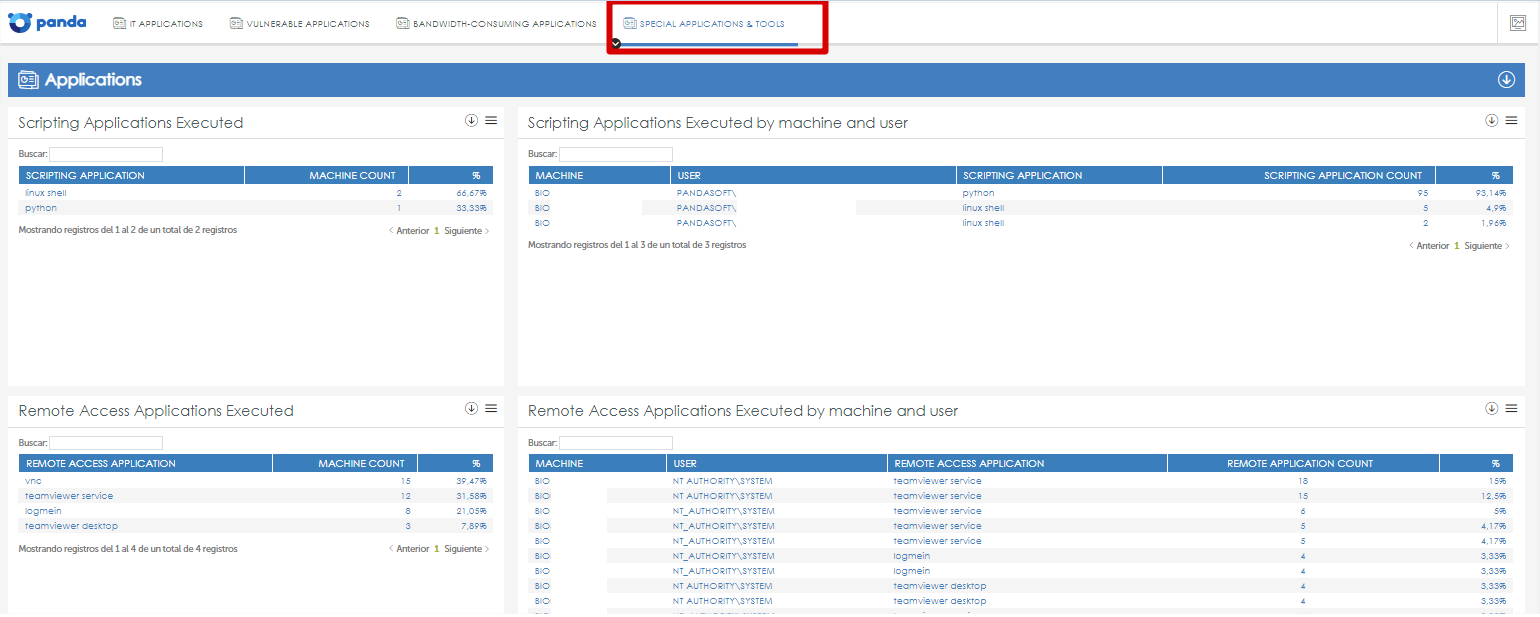Click the Panda logo
This screenshot has width=1540, height=617.
(47, 22)
